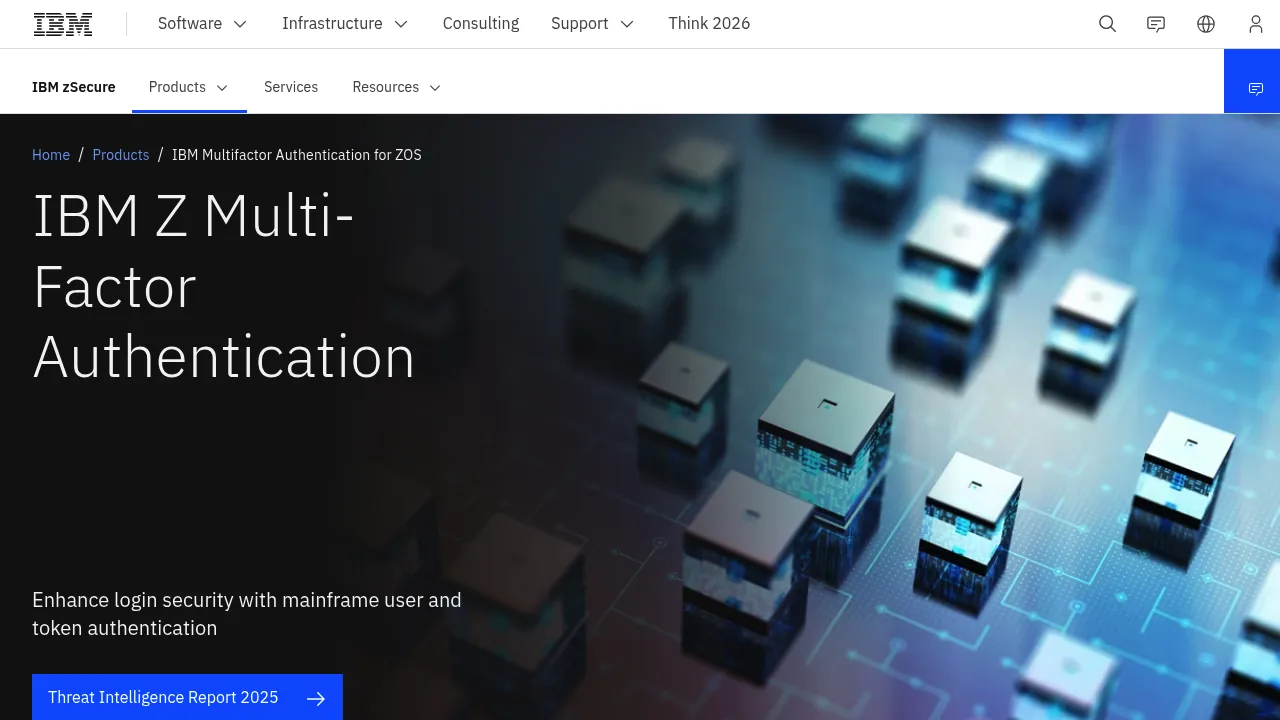Follow the Products breadcrumb link

click(121, 155)
